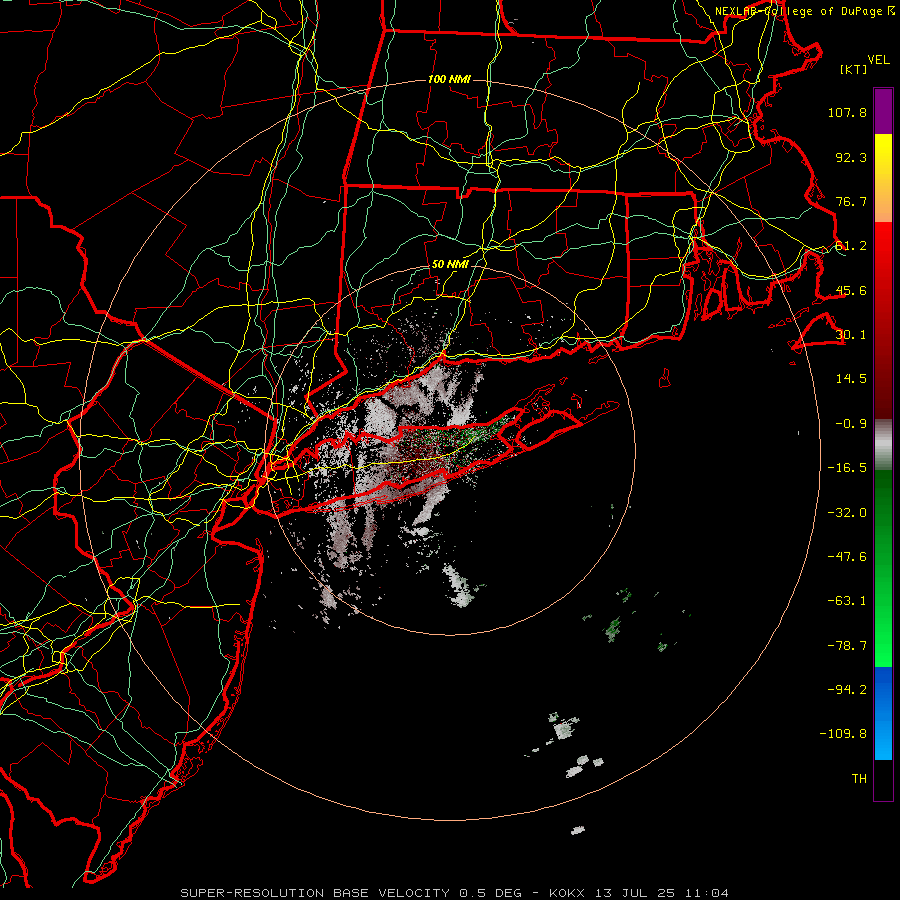Select the 76.7 value on velocity scale

851,201
